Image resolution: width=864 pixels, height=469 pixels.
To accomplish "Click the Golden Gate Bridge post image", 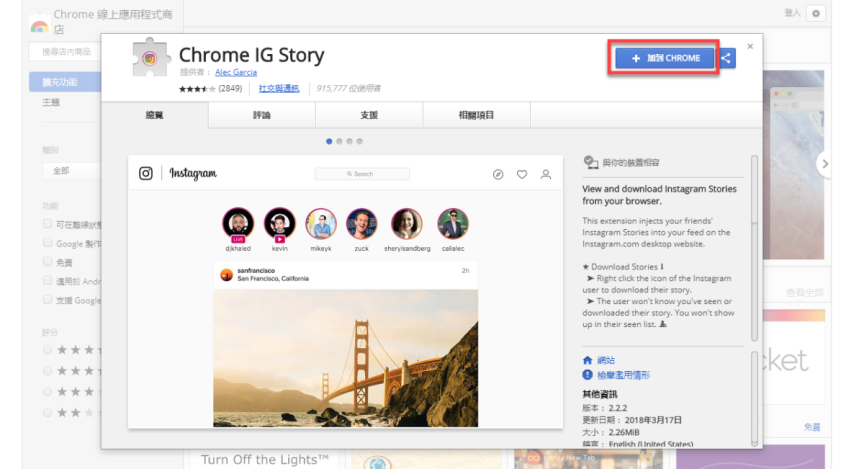I will pos(345,358).
